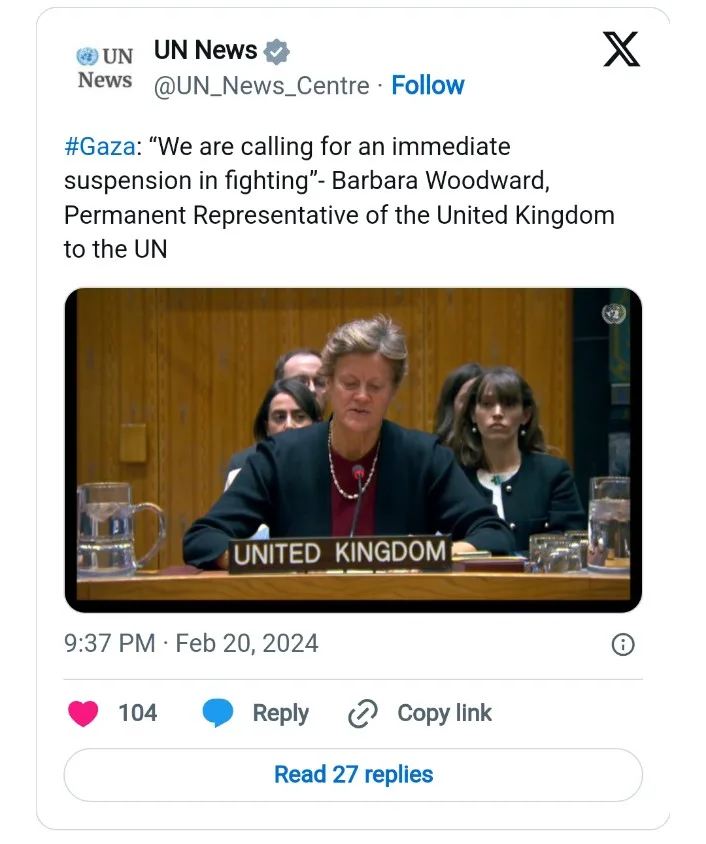Click the 104 likes count

pyautogui.click(x=138, y=713)
